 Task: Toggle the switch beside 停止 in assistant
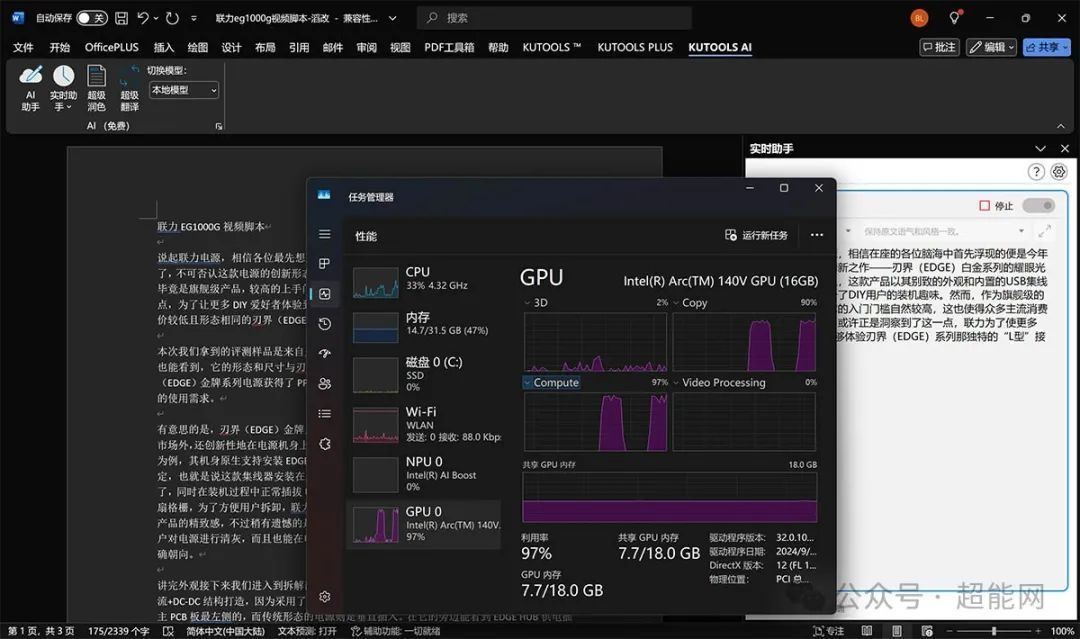point(1039,205)
